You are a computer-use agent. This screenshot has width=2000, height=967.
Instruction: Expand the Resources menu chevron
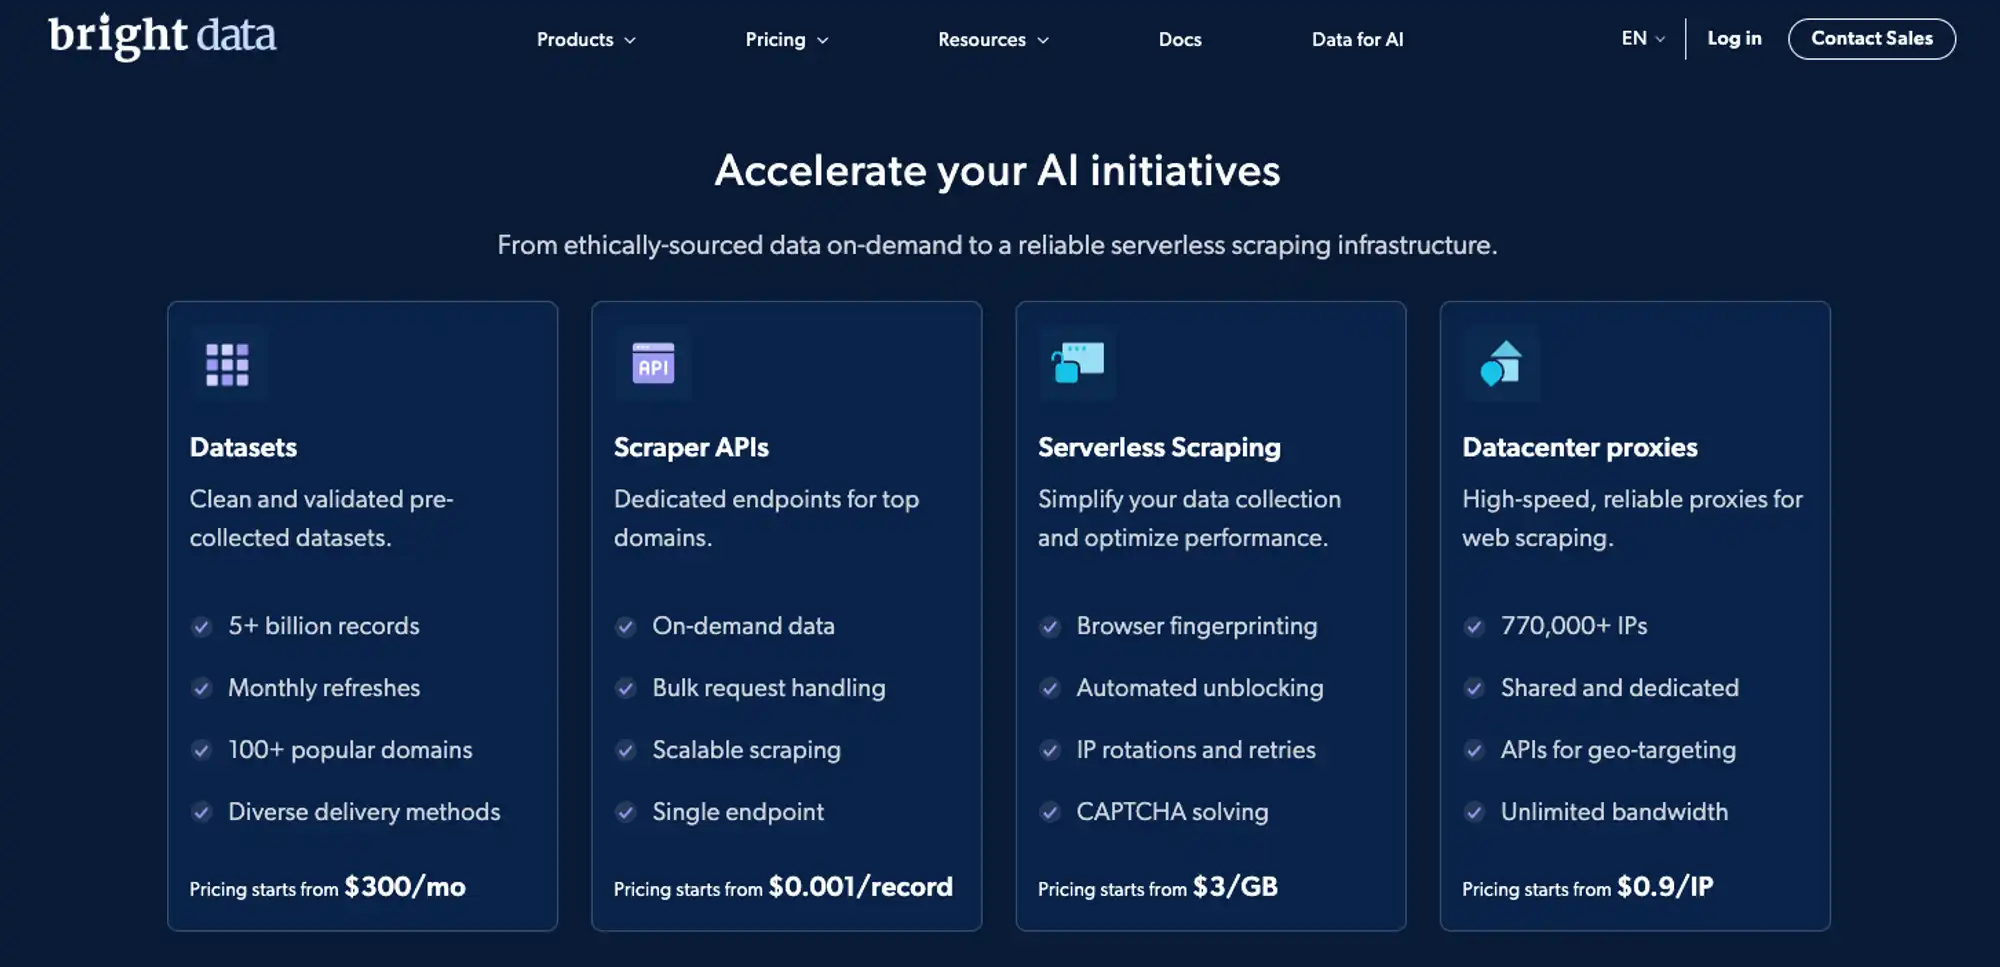click(1043, 41)
